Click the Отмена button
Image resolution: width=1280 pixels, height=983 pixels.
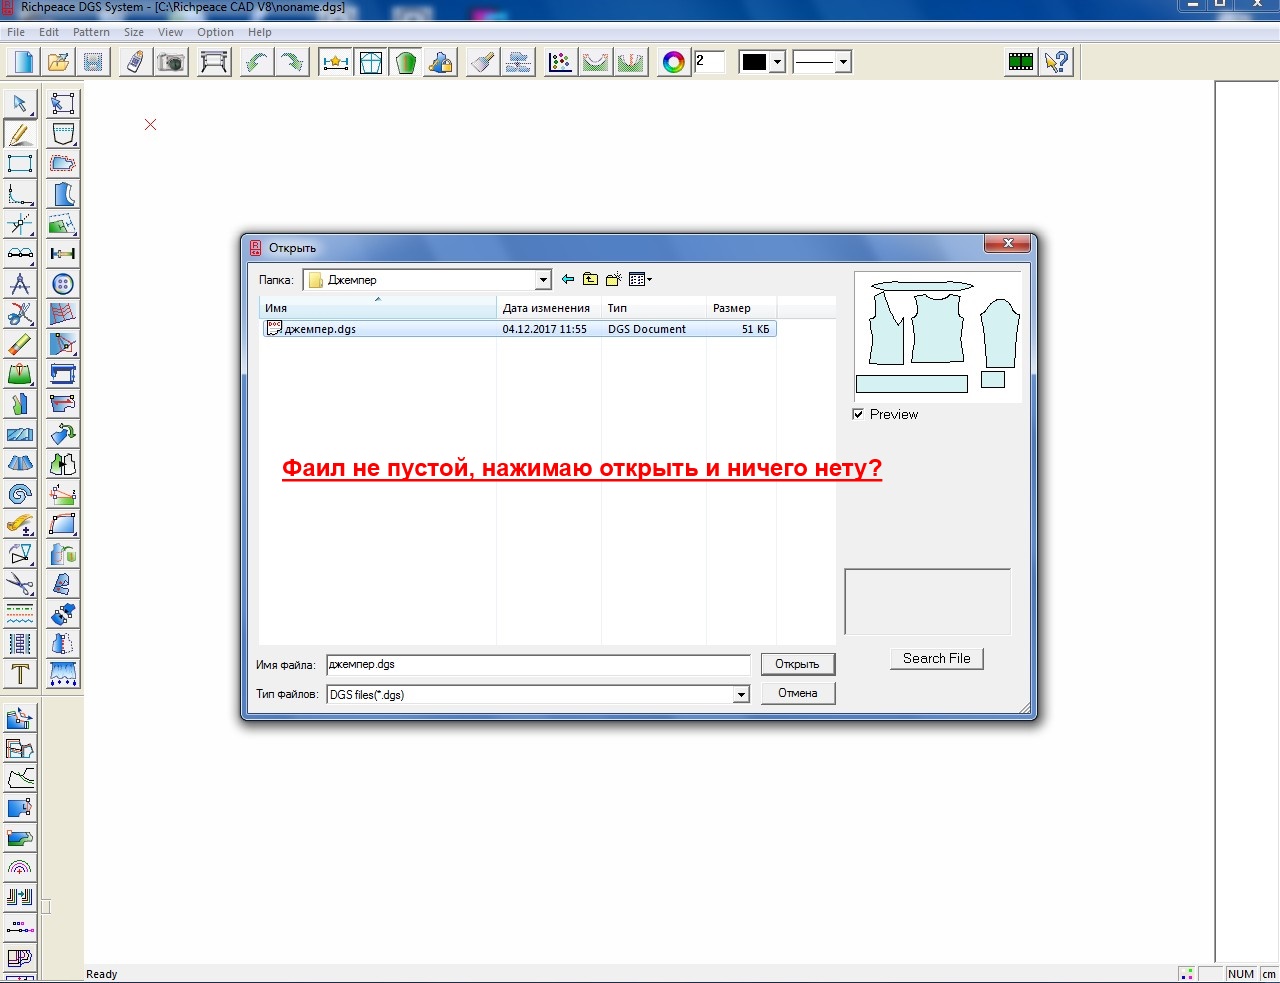tap(797, 693)
